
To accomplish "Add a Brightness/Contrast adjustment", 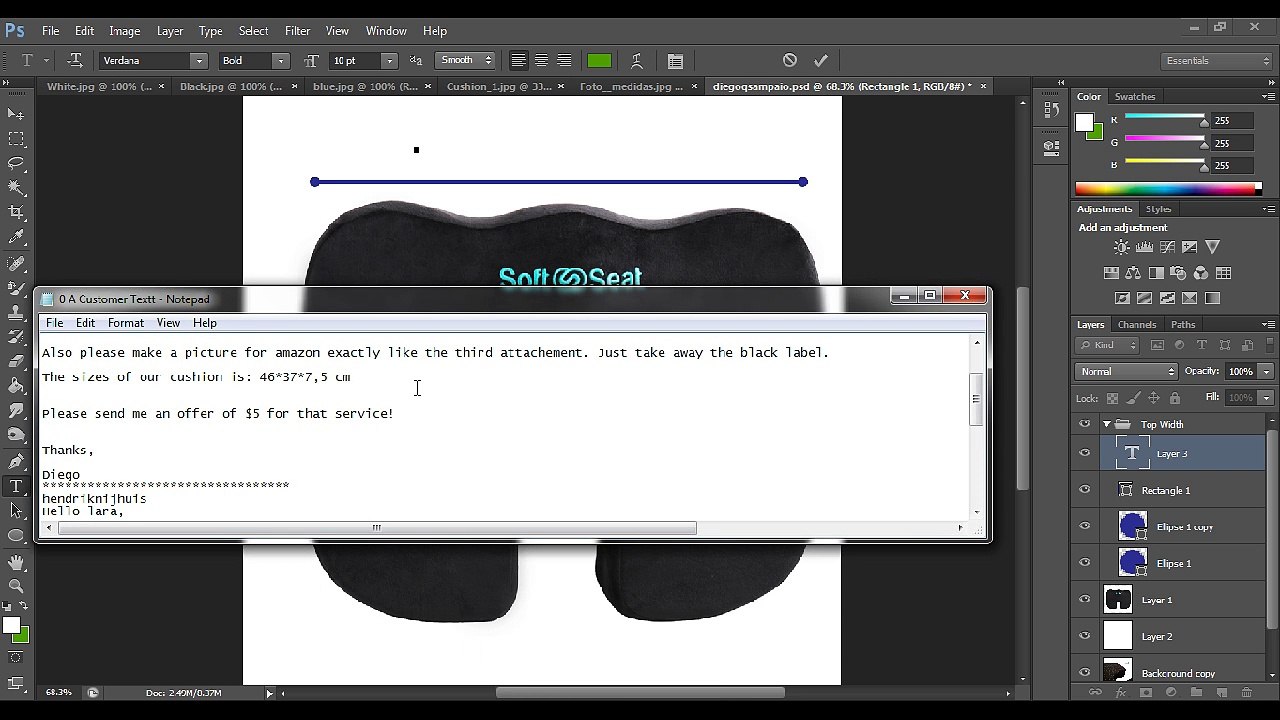I will point(1122,247).
